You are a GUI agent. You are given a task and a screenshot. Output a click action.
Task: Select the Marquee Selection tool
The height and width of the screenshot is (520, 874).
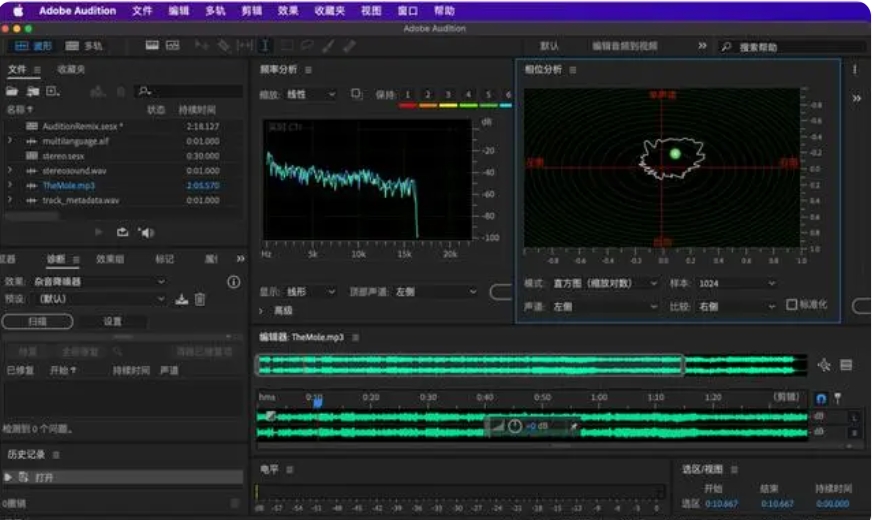pyautogui.click(x=287, y=46)
